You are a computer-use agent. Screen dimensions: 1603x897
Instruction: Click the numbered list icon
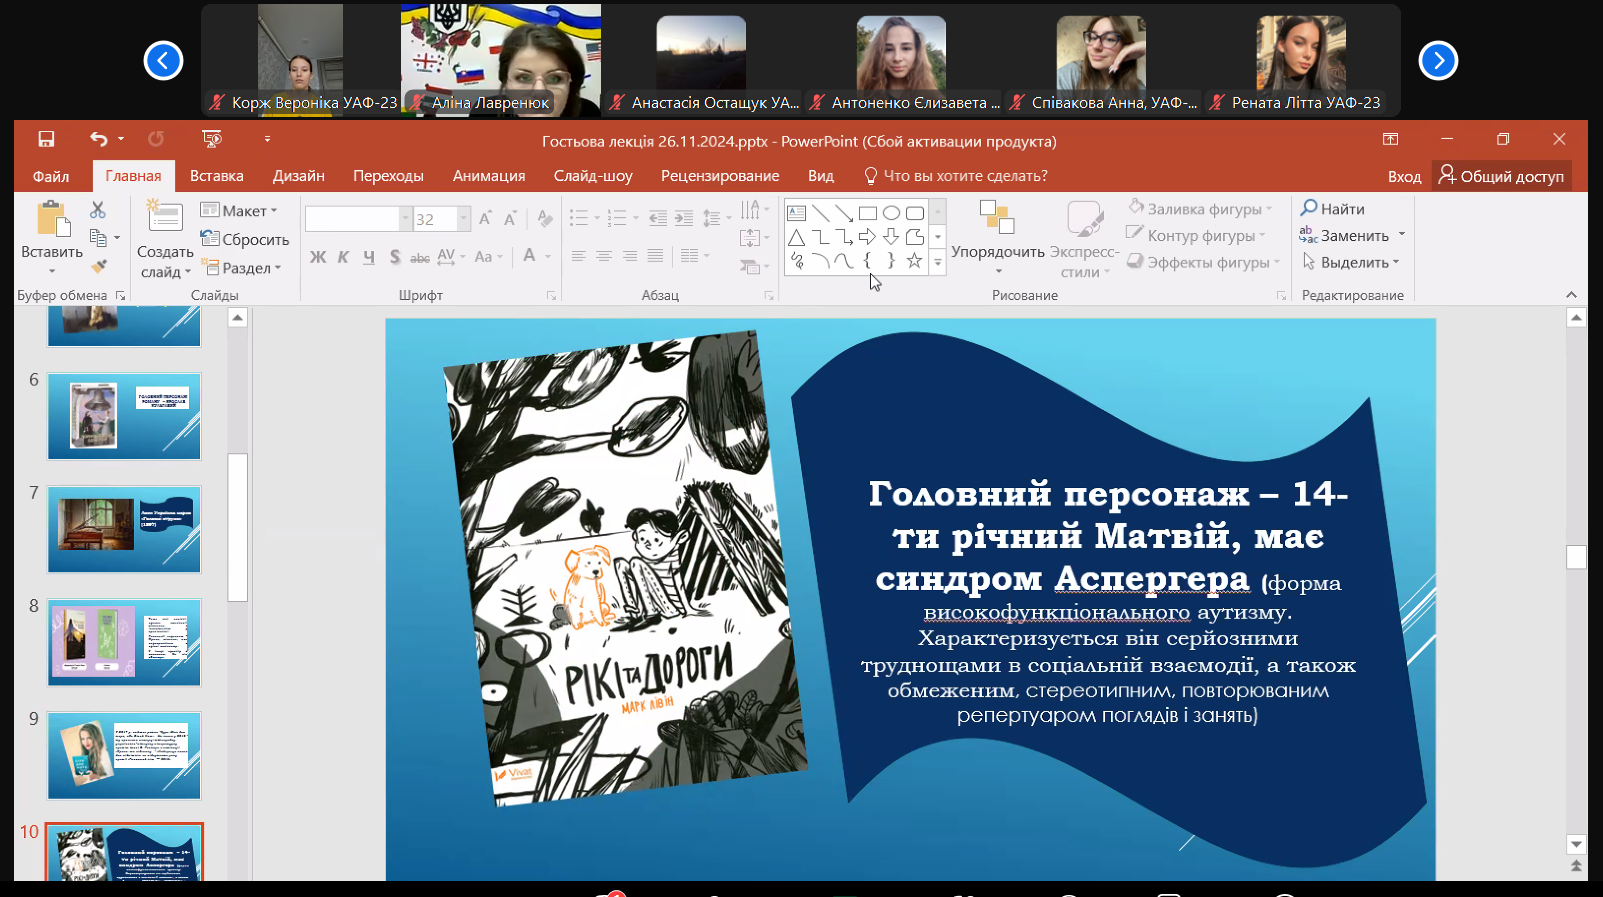[616, 218]
